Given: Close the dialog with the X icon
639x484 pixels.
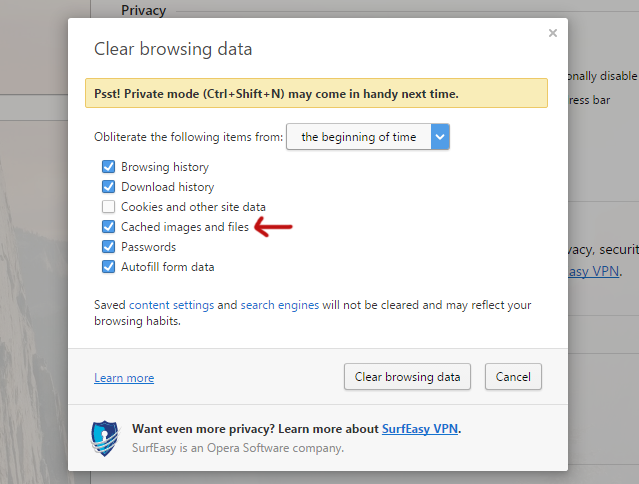Looking at the screenshot, I should click(x=553, y=33).
